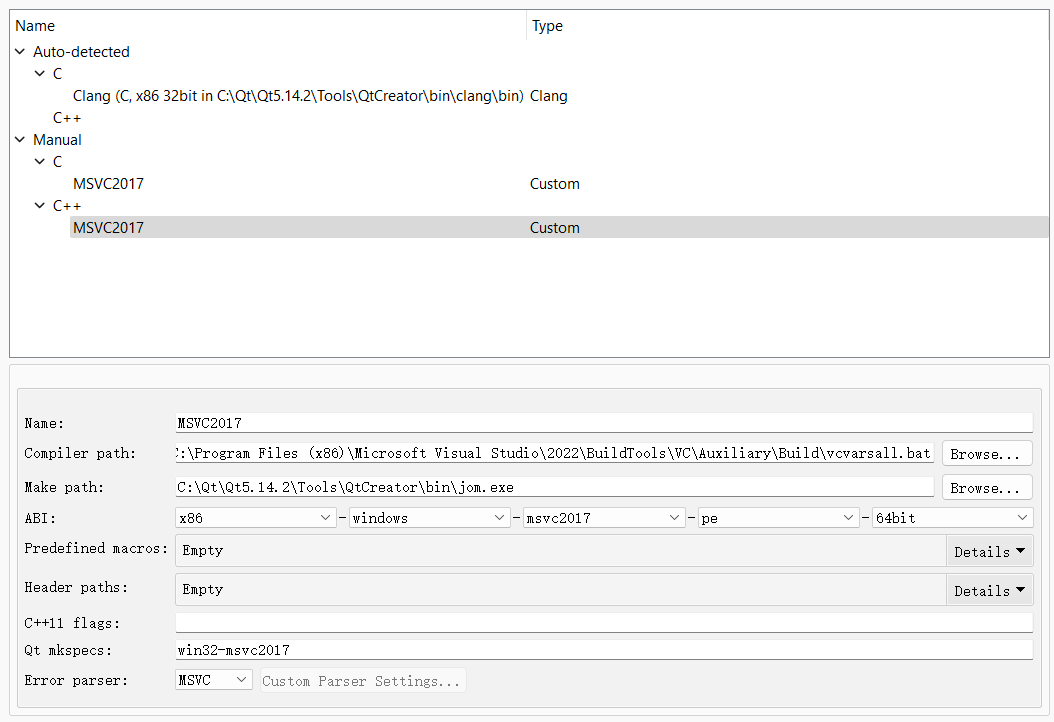The height and width of the screenshot is (722, 1054).
Task: Select MSVC2017 under the C section
Action: click(x=108, y=183)
